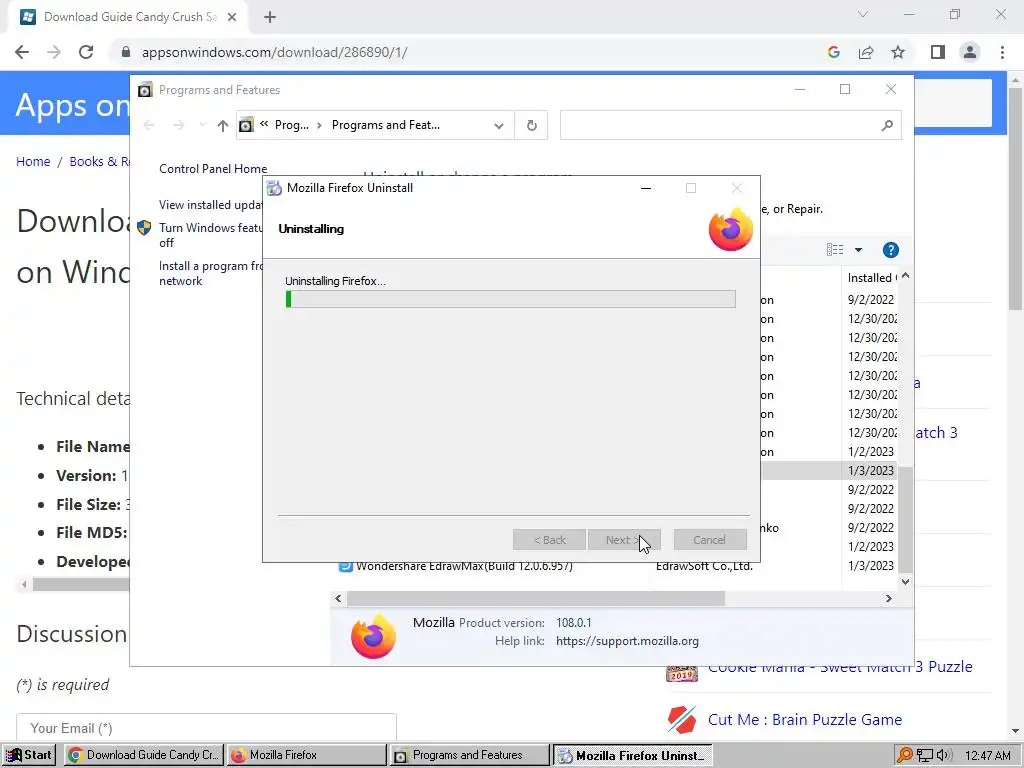The height and width of the screenshot is (768, 1024).
Task: Click the Back button in uninstaller
Action: [549, 540]
